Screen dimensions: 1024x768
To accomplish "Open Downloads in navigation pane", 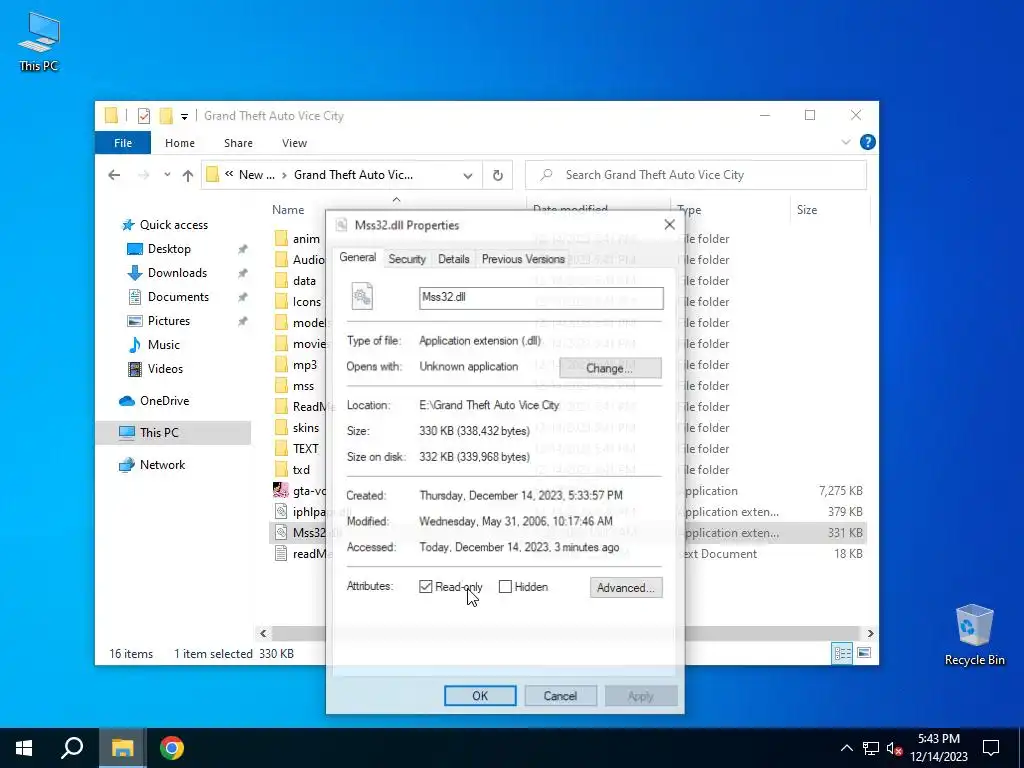I will [x=177, y=273].
